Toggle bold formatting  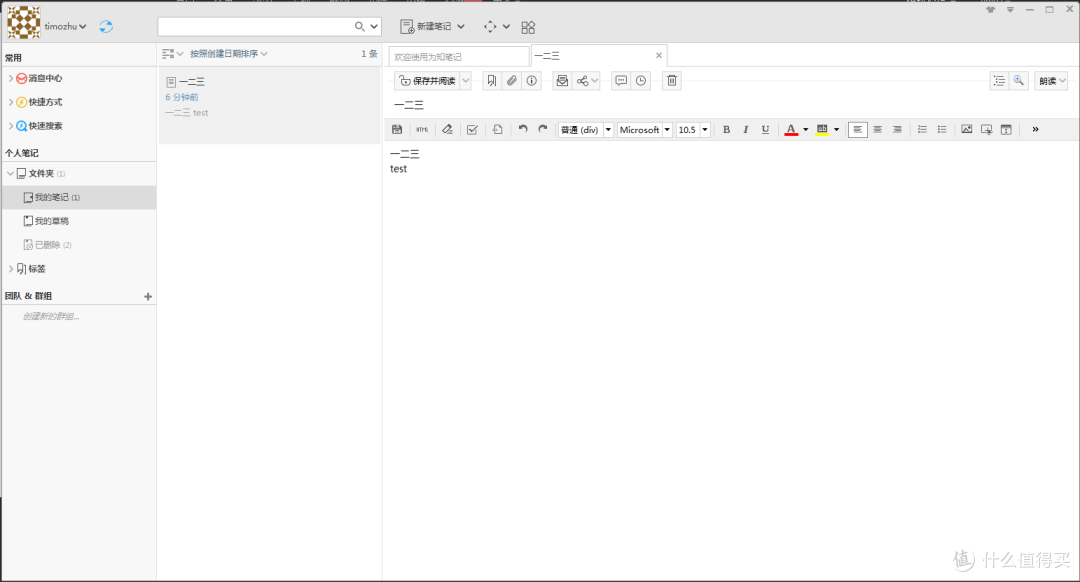[x=726, y=129]
